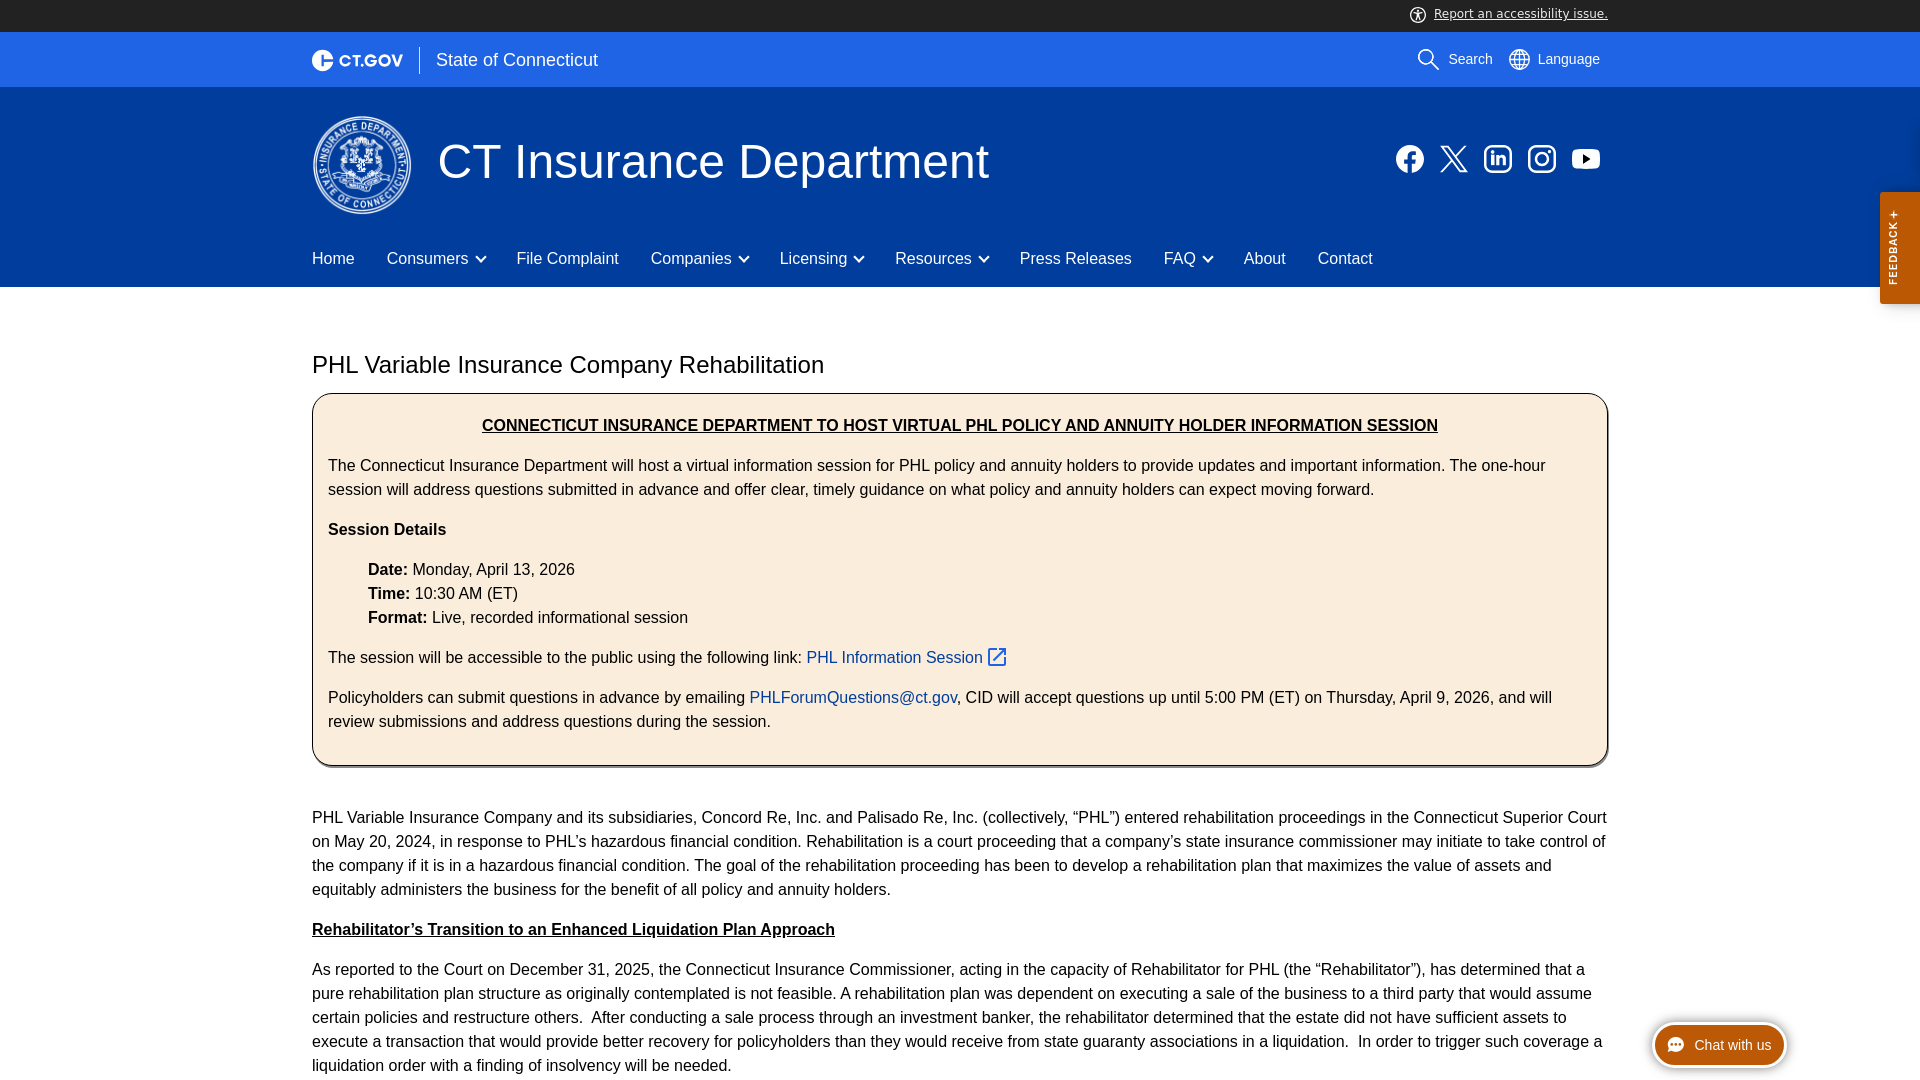
Task: Click the accessibility icon in top bar
Action: (1418, 15)
